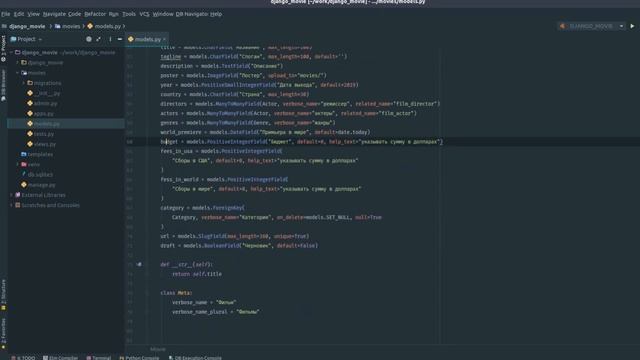The height and width of the screenshot is (360, 640).
Task: Open the Navigate menu
Action: [54, 14]
